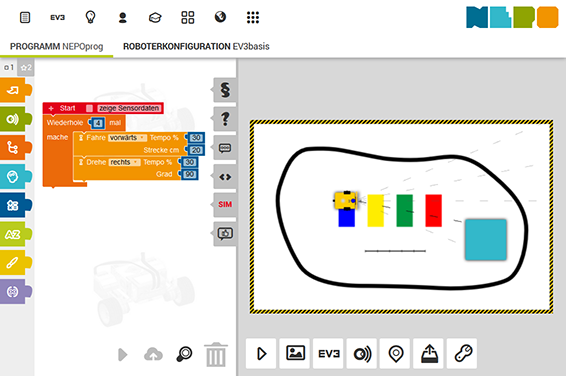Open the Action (Aktion) block category
Image resolution: width=566 pixels, height=376 pixels.
coord(14,90)
